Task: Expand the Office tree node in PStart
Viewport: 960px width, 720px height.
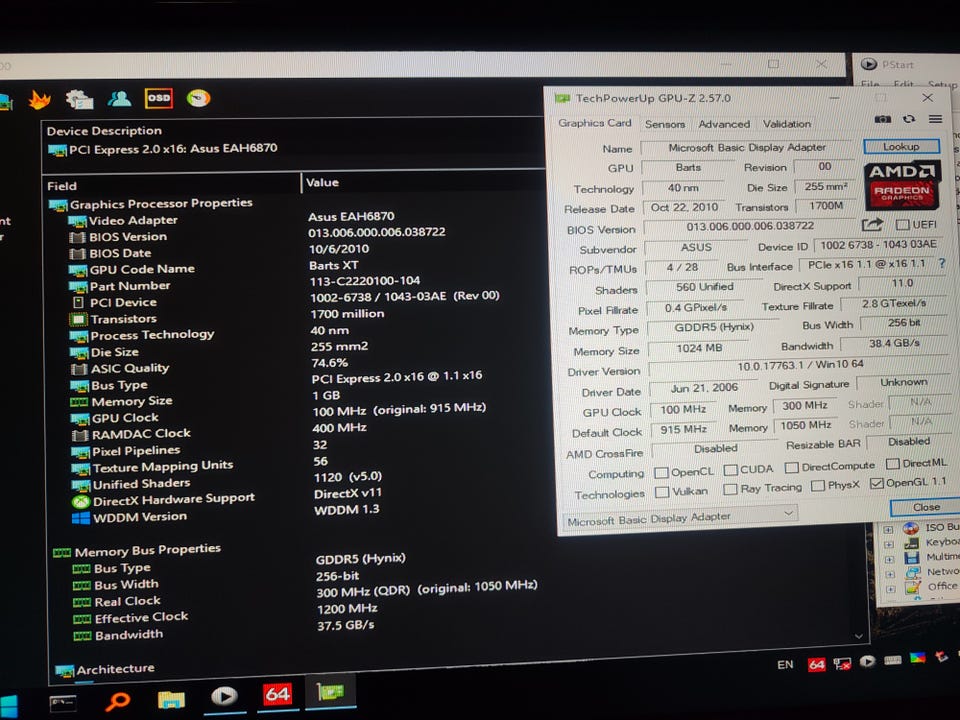Action: click(x=891, y=589)
